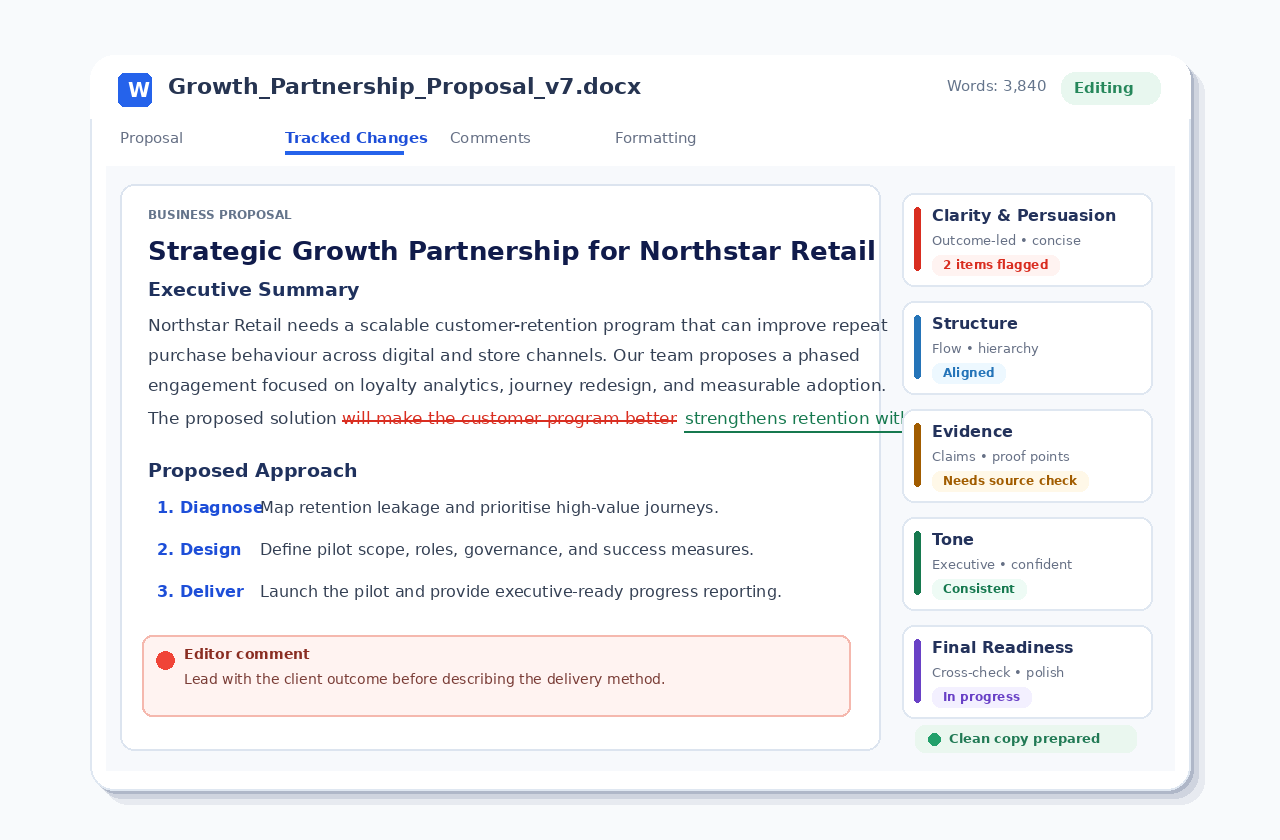Image resolution: width=1280 pixels, height=840 pixels.
Task: Open the Evidence review card
Action: pos(1027,456)
